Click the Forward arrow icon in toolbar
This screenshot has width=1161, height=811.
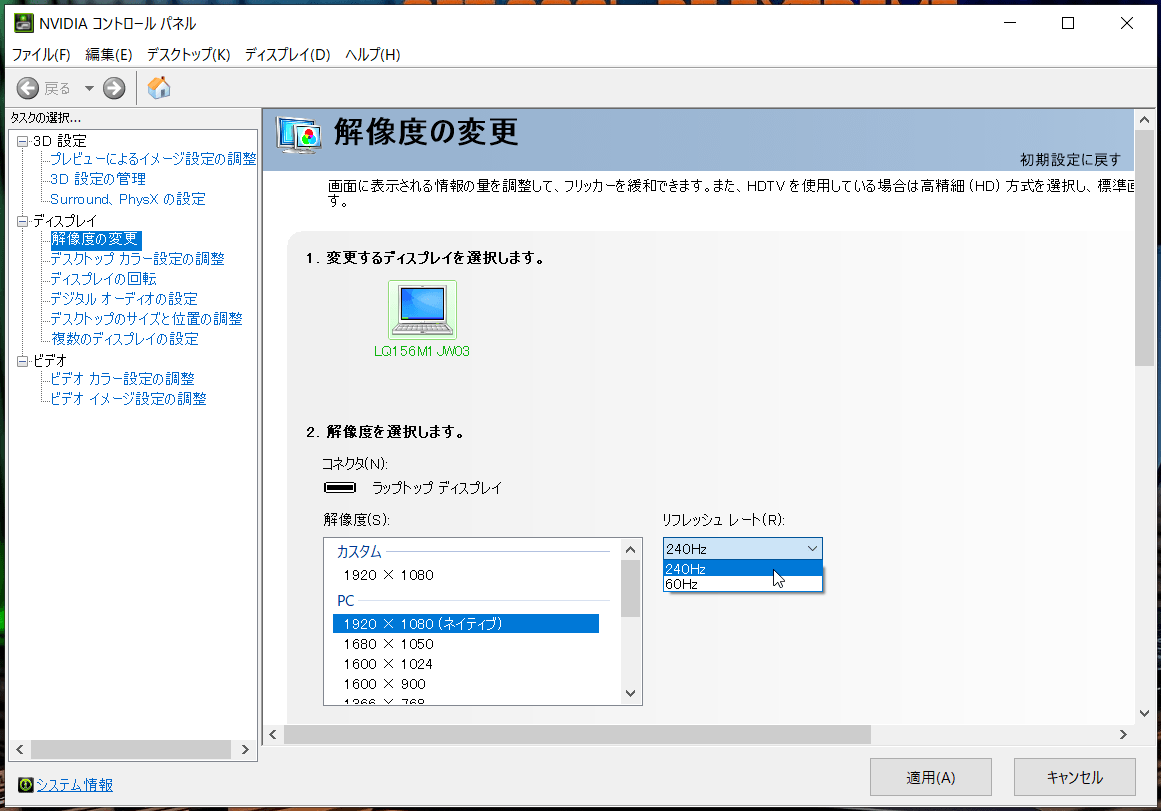click(114, 89)
